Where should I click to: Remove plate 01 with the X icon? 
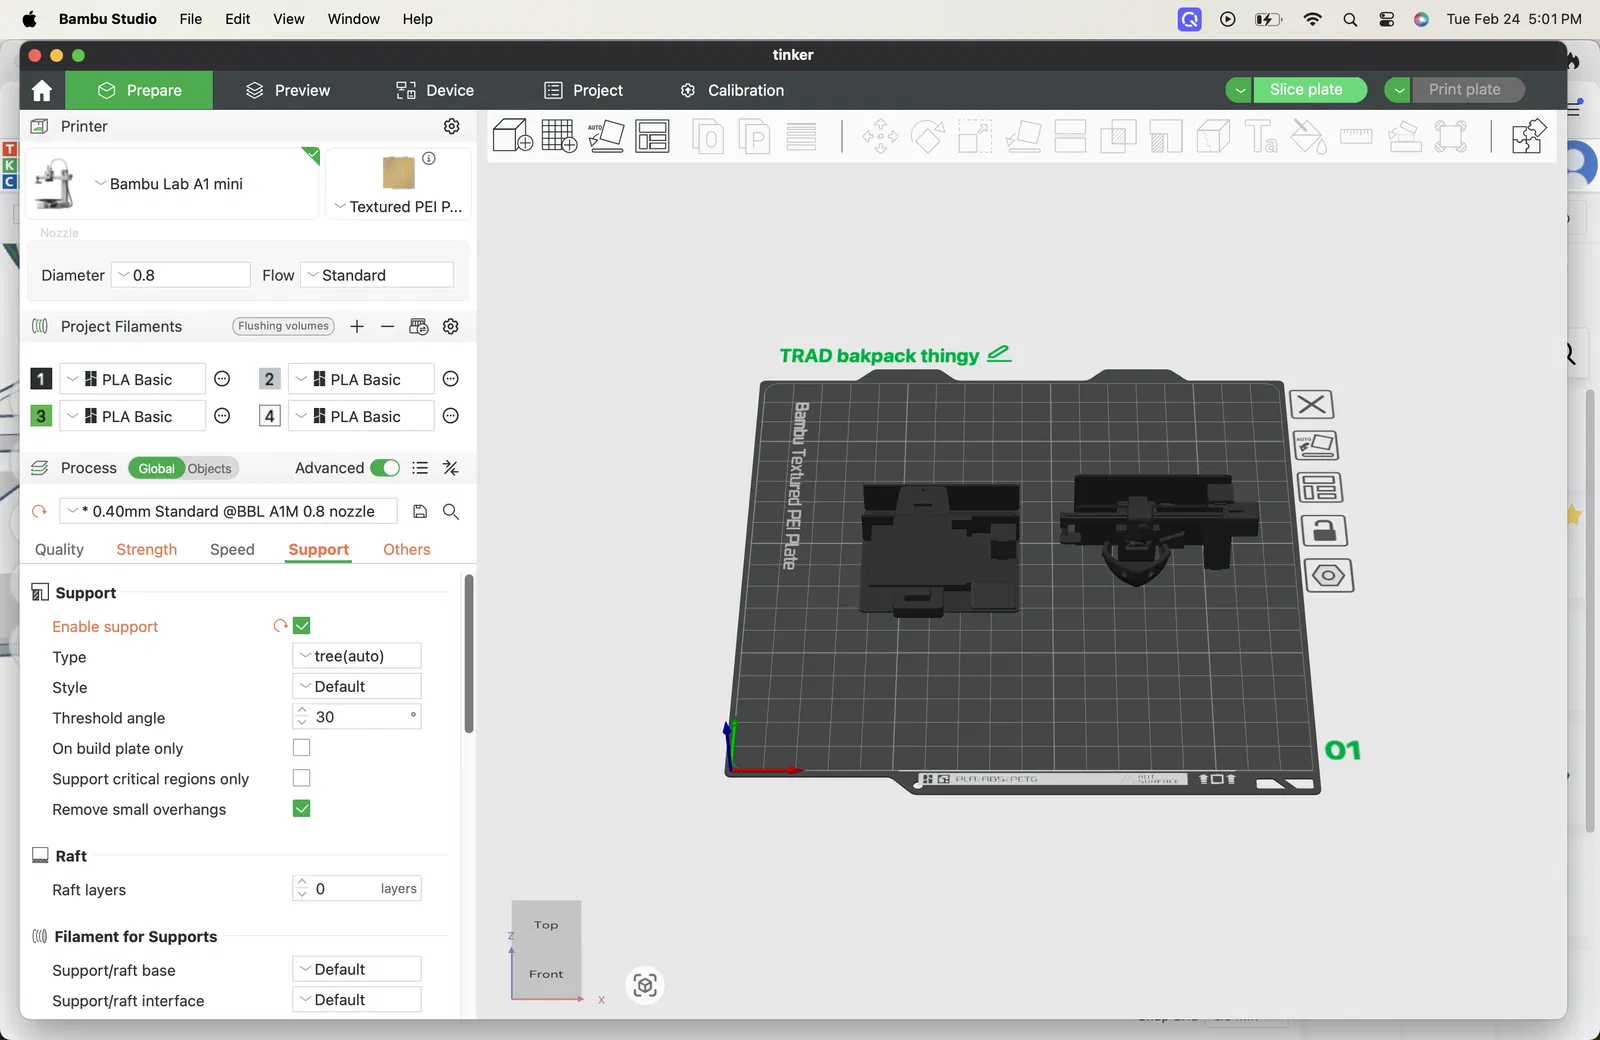[1312, 404]
